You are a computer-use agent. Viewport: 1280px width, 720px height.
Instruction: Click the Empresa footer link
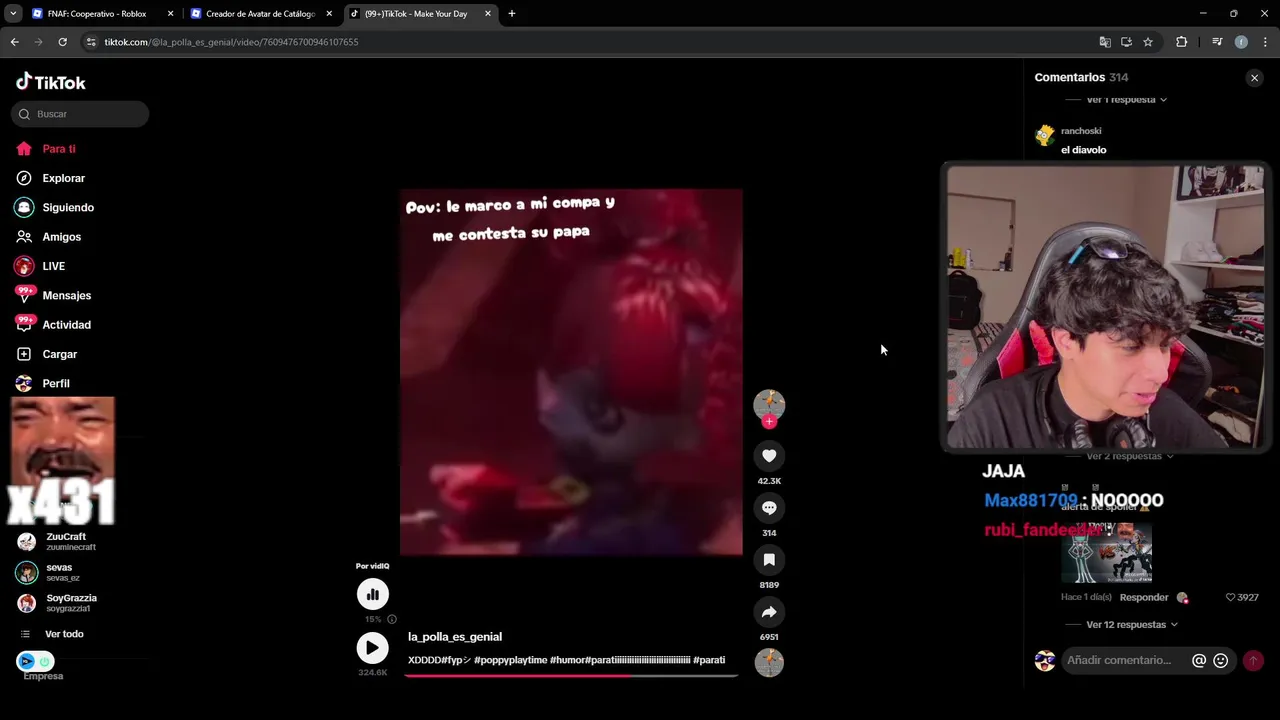click(43, 676)
